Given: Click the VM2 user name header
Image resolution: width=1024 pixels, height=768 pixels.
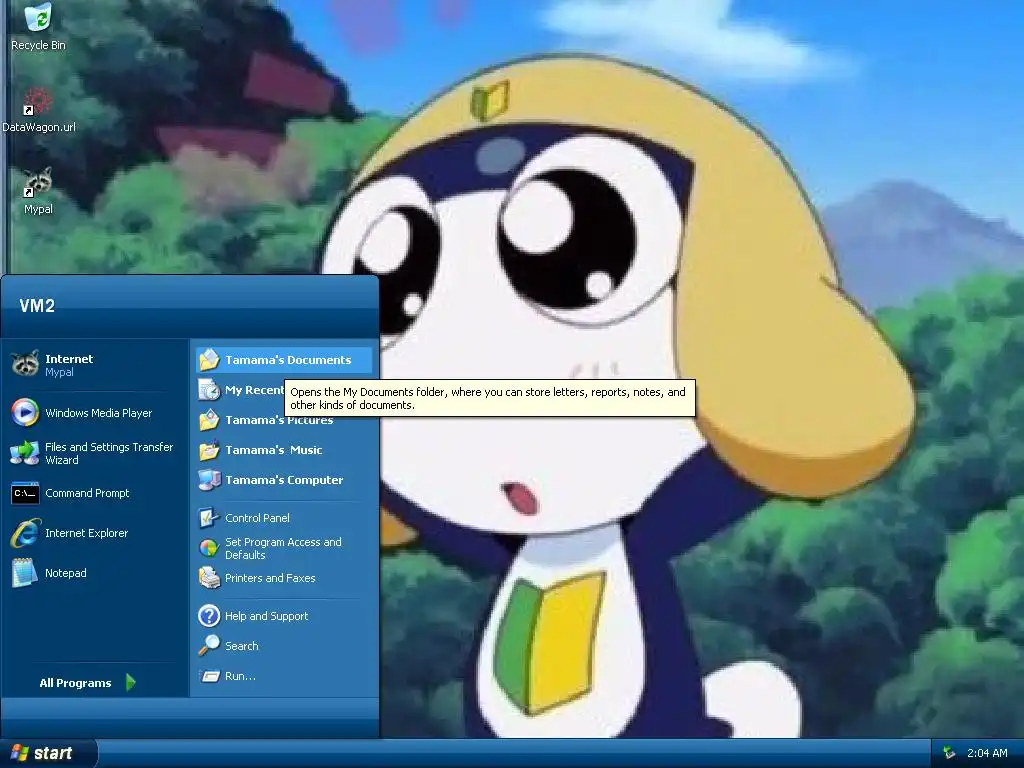Looking at the screenshot, I should click(37, 306).
